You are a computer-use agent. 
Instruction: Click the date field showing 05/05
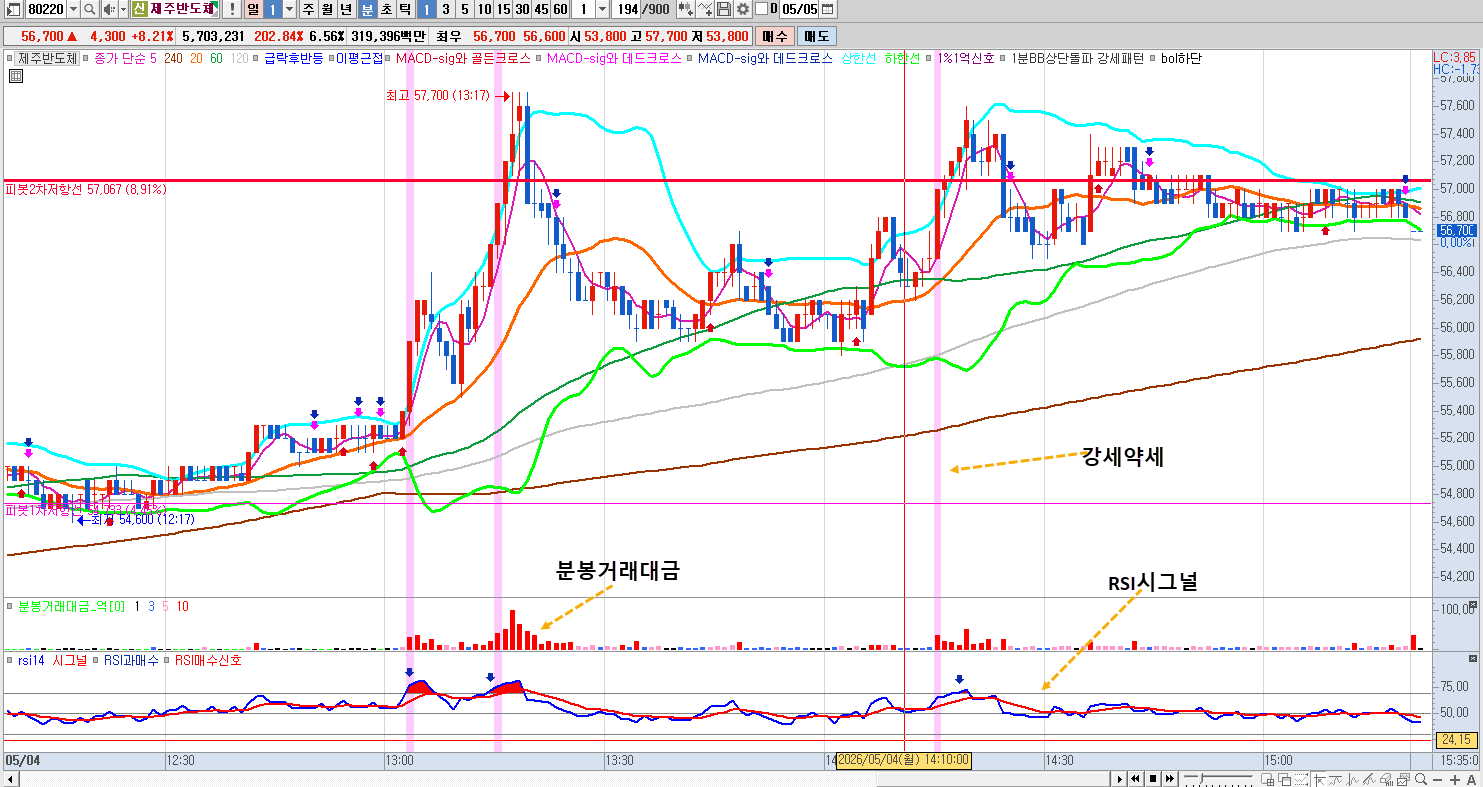coord(800,9)
